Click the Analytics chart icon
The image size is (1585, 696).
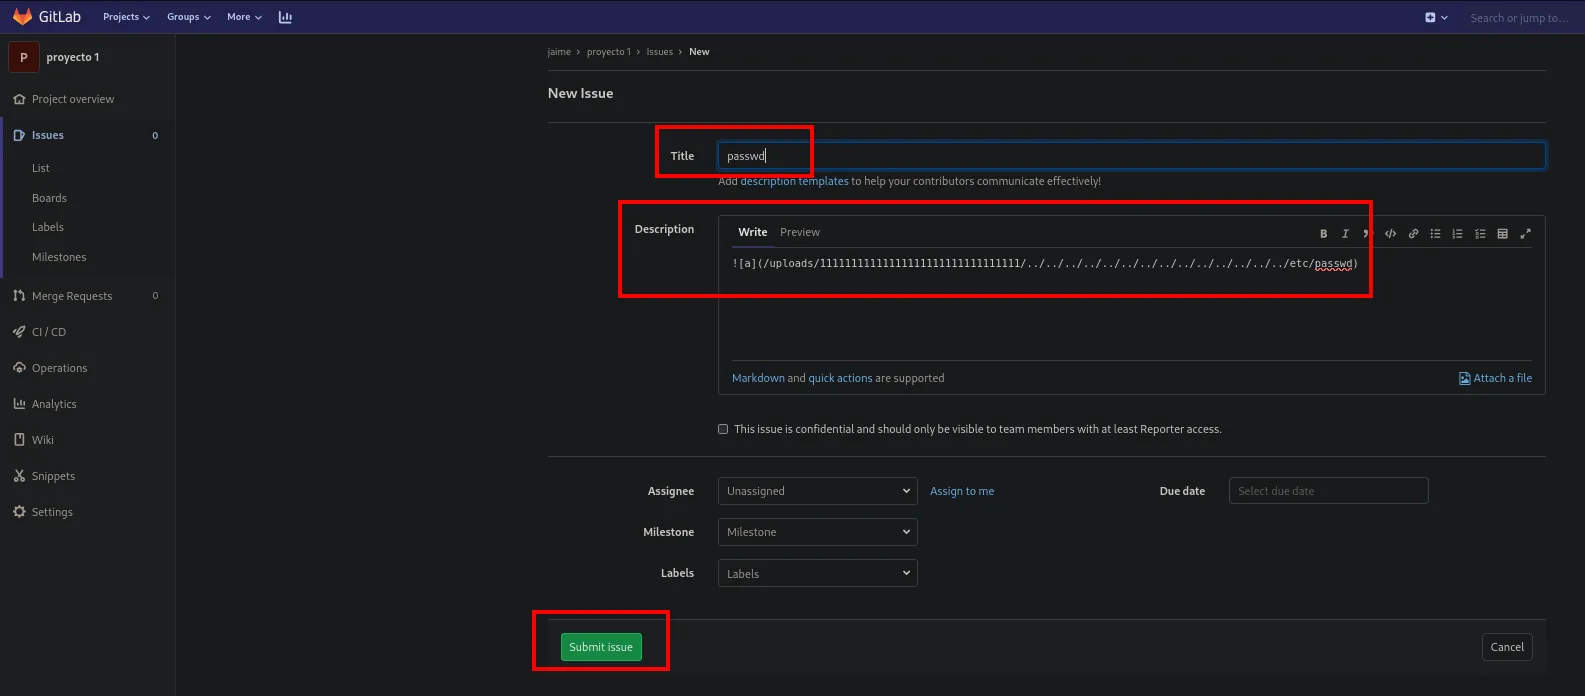19,404
